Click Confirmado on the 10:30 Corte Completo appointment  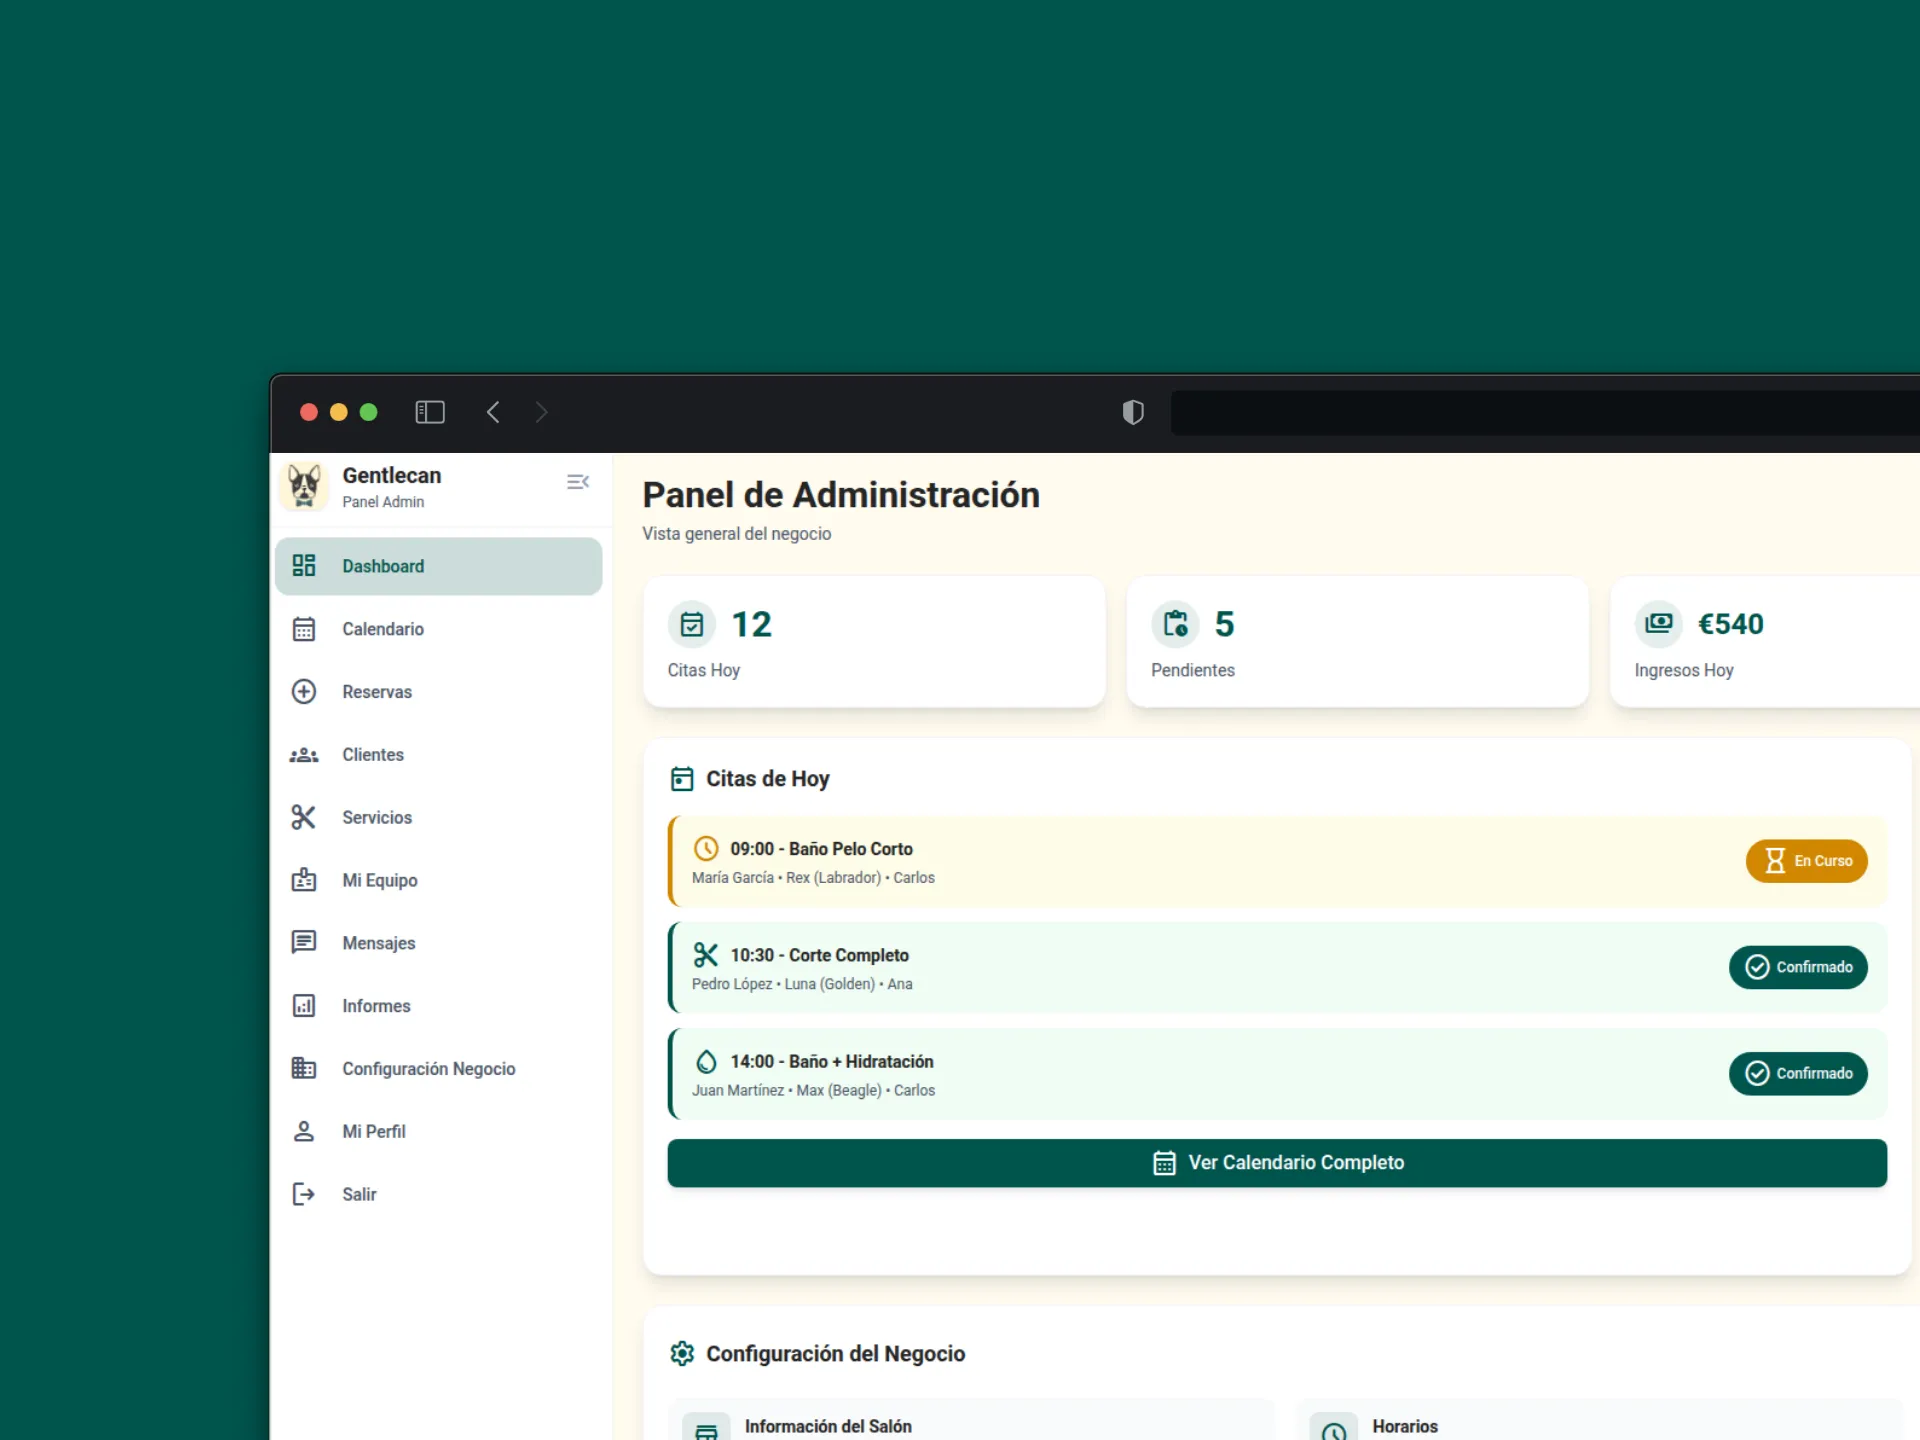coord(1798,967)
